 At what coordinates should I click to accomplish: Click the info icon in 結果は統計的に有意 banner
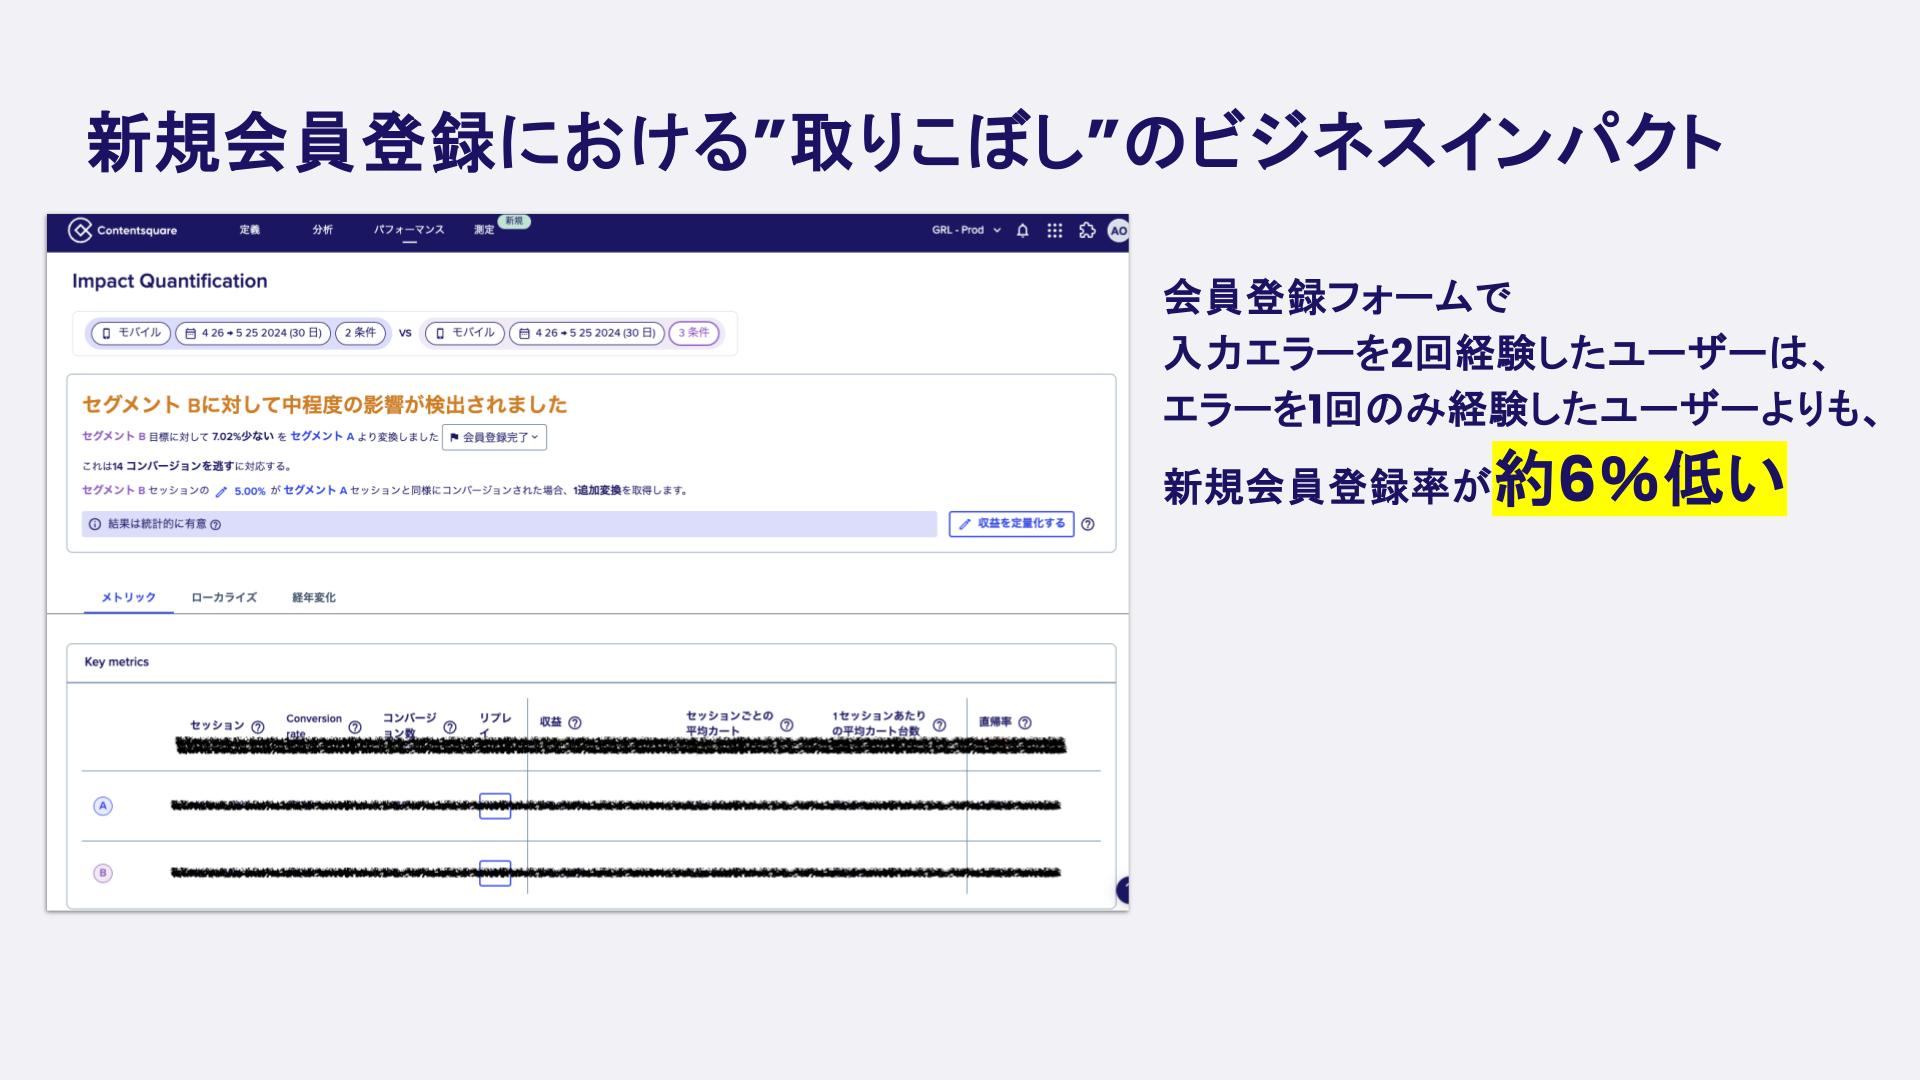[93, 523]
